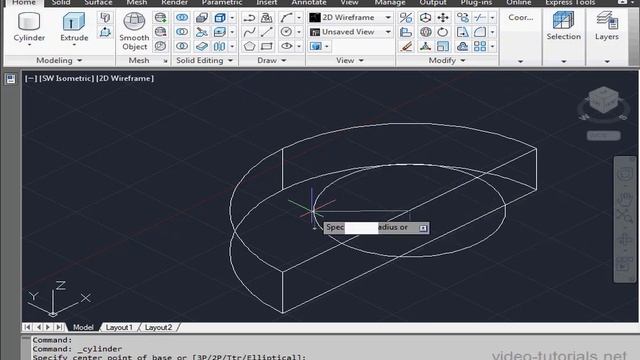The width and height of the screenshot is (640, 360).
Task: Click the Smooth More mesh icon
Action: (x=160, y=18)
